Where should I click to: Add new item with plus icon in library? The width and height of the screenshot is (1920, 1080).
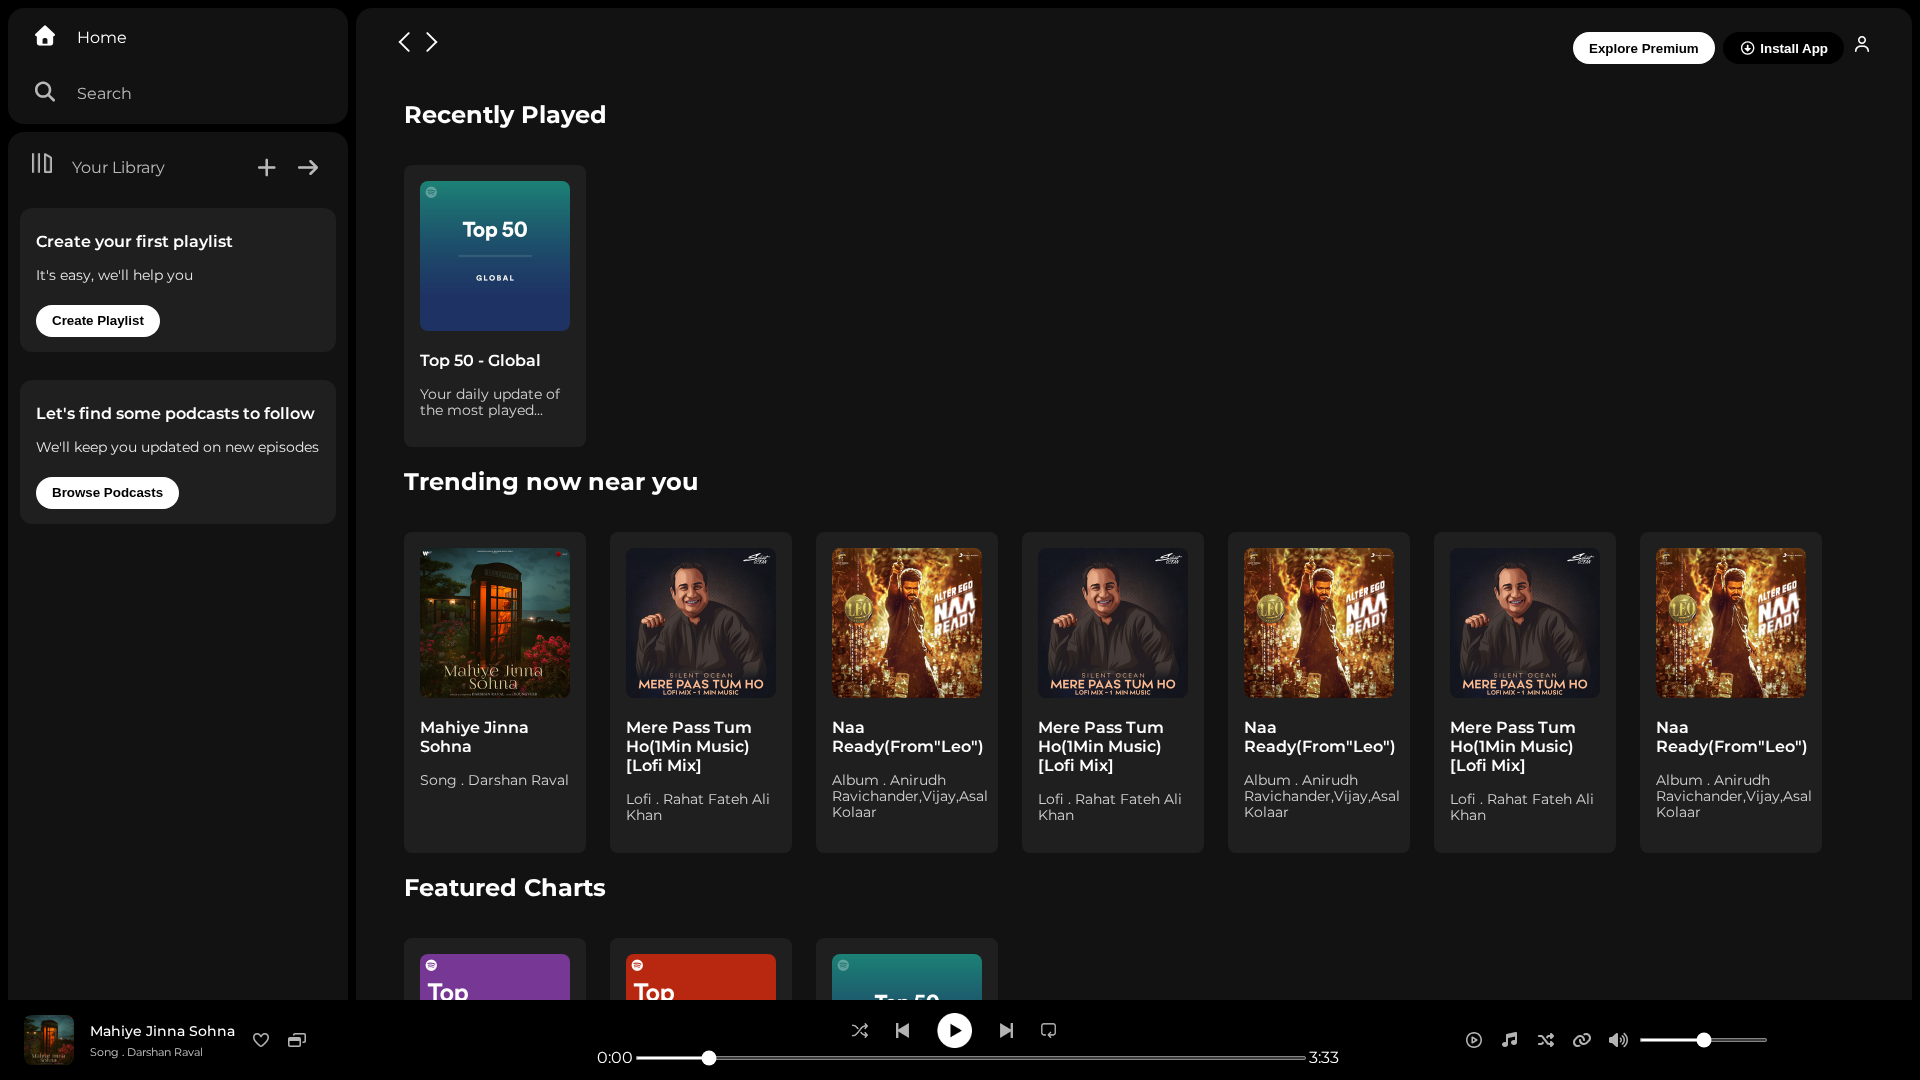coord(266,167)
